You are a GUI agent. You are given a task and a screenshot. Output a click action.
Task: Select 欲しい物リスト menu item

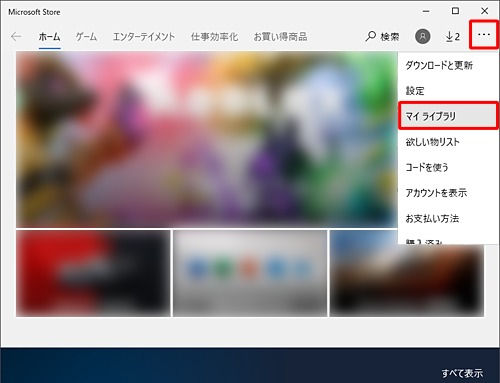click(448, 142)
